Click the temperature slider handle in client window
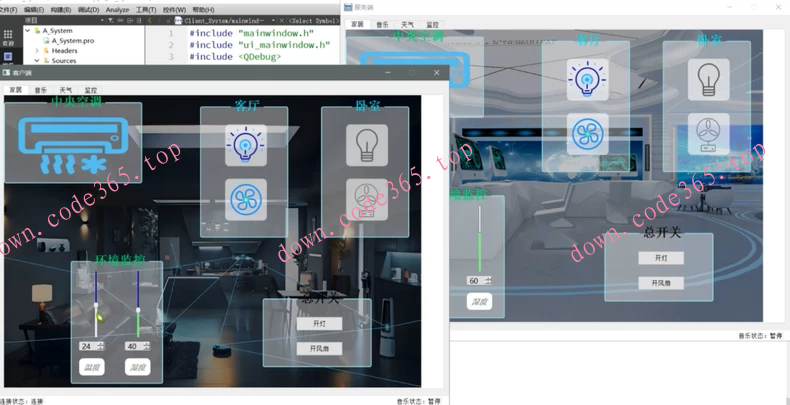This screenshot has width=790, height=405. [x=96, y=305]
